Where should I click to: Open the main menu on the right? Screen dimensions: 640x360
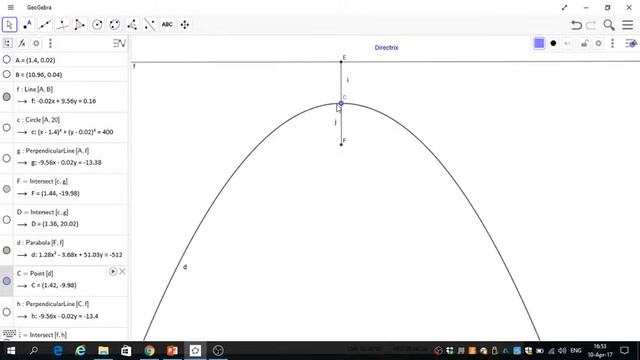click(x=627, y=25)
